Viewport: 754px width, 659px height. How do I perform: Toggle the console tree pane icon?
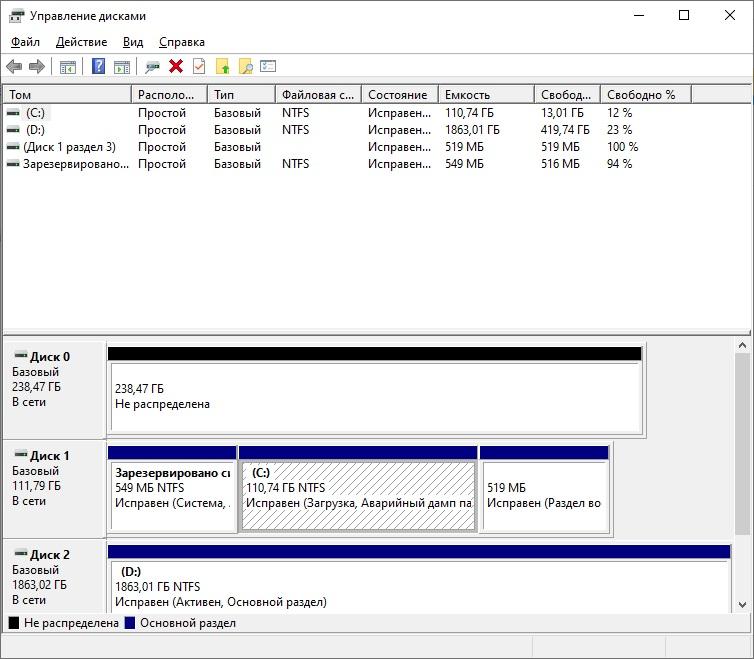(x=68, y=66)
